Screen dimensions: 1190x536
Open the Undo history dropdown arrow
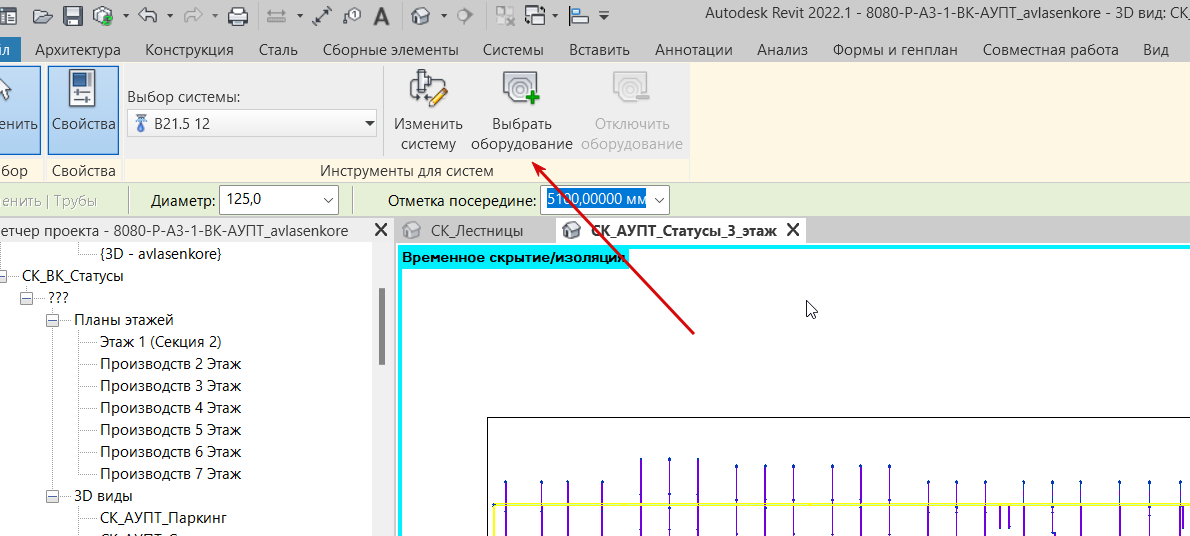pyautogui.click(x=169, y=15)
